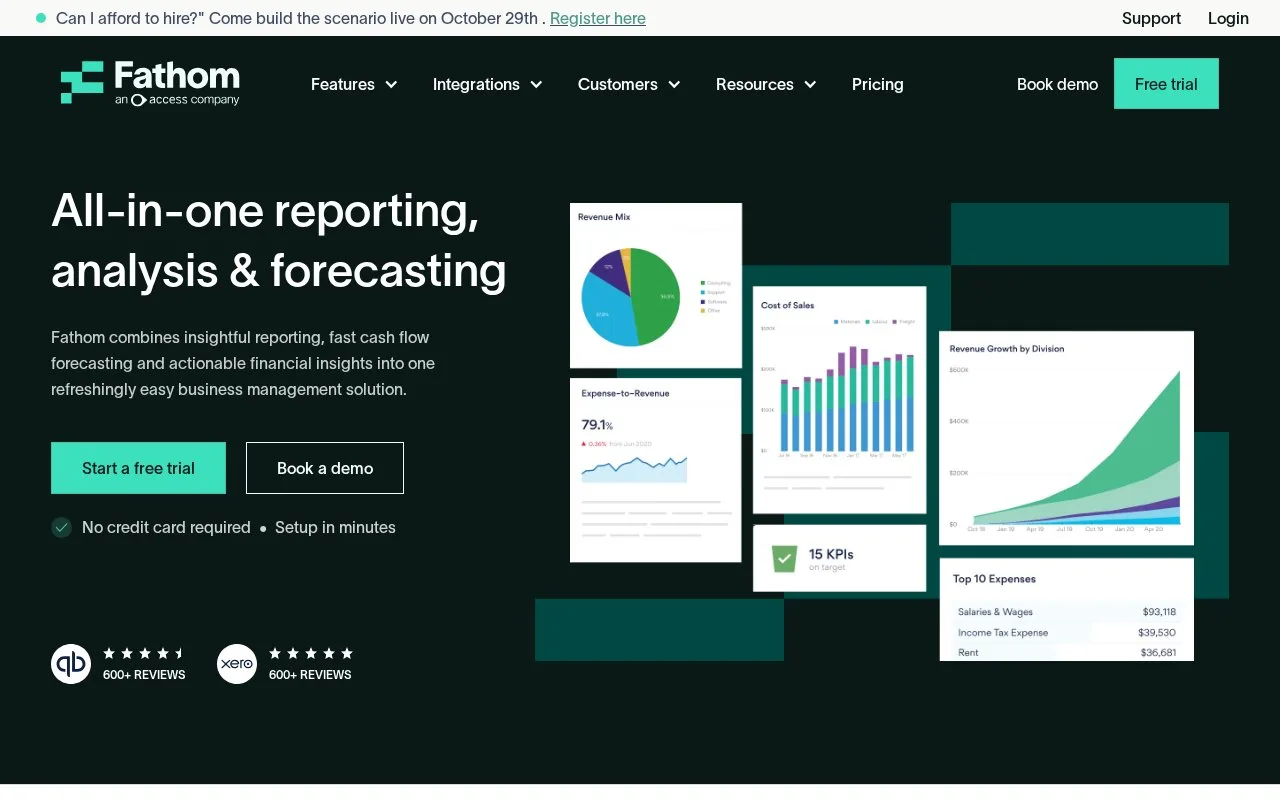Click the green dot beside the announcement

41,18
